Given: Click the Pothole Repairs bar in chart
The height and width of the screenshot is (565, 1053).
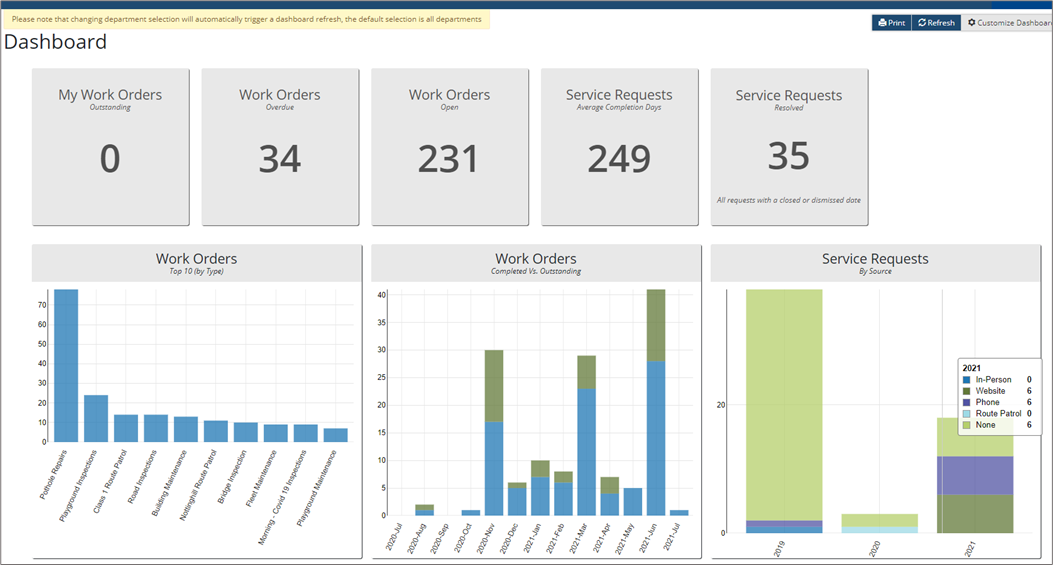Looking at the screenshot, I should (66, 365).
